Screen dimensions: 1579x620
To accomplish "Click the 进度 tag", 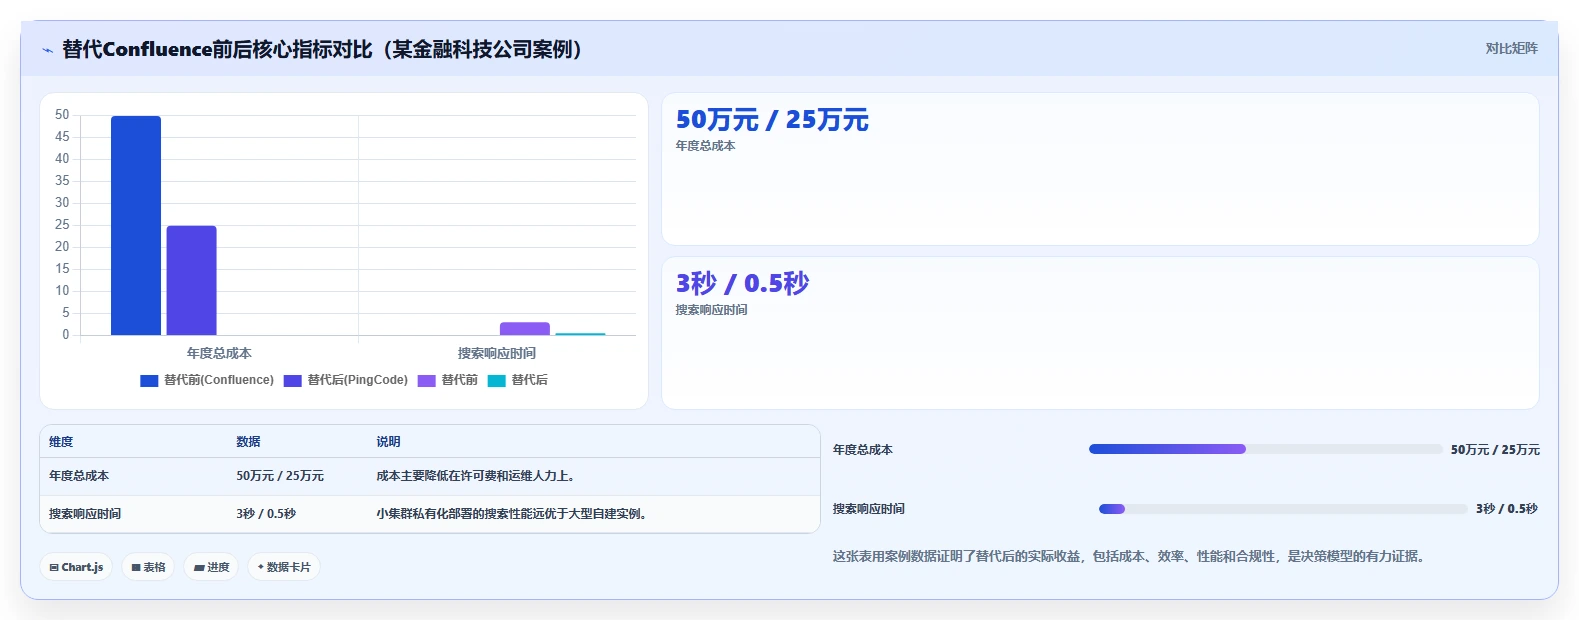I will pyautogui.click(x=211, y=567).
